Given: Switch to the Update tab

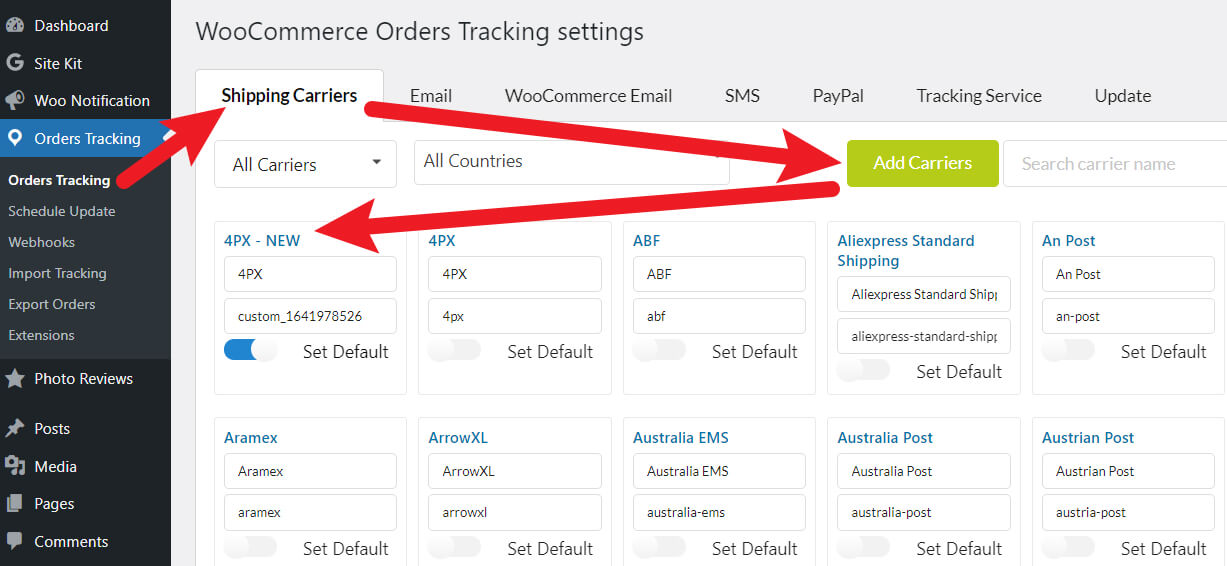Looking at the screenshot, I should coord(1122,96).
